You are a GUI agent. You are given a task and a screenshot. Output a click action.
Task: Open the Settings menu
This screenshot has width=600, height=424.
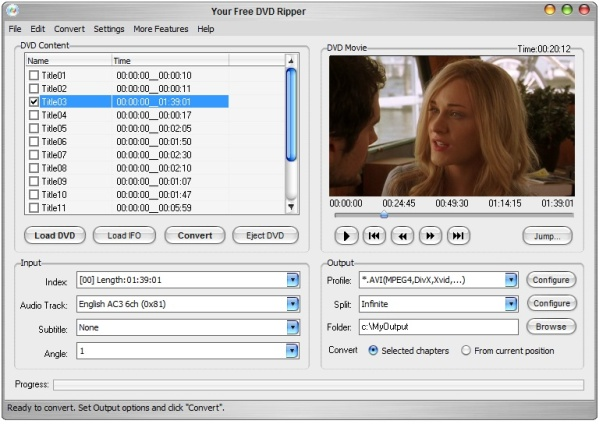tap(109, 29)
